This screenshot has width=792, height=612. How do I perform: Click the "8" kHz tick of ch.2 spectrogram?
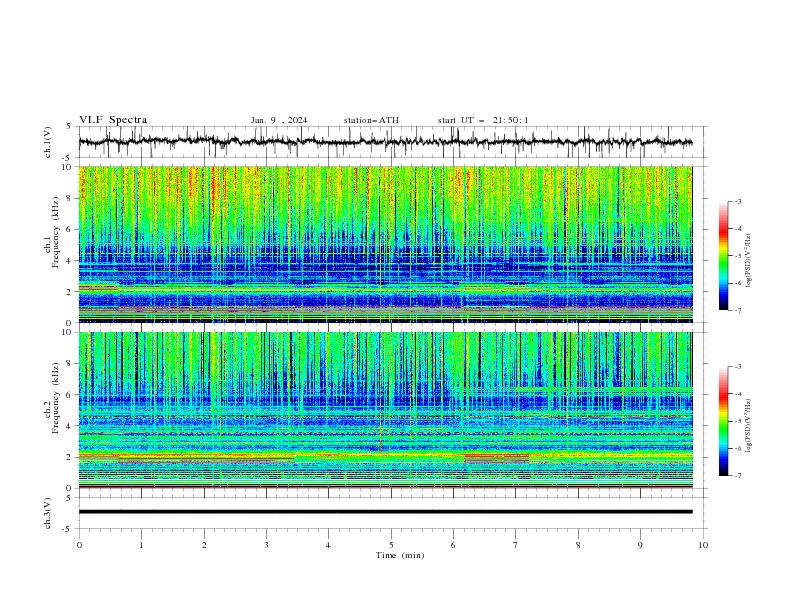click(70, 364)
